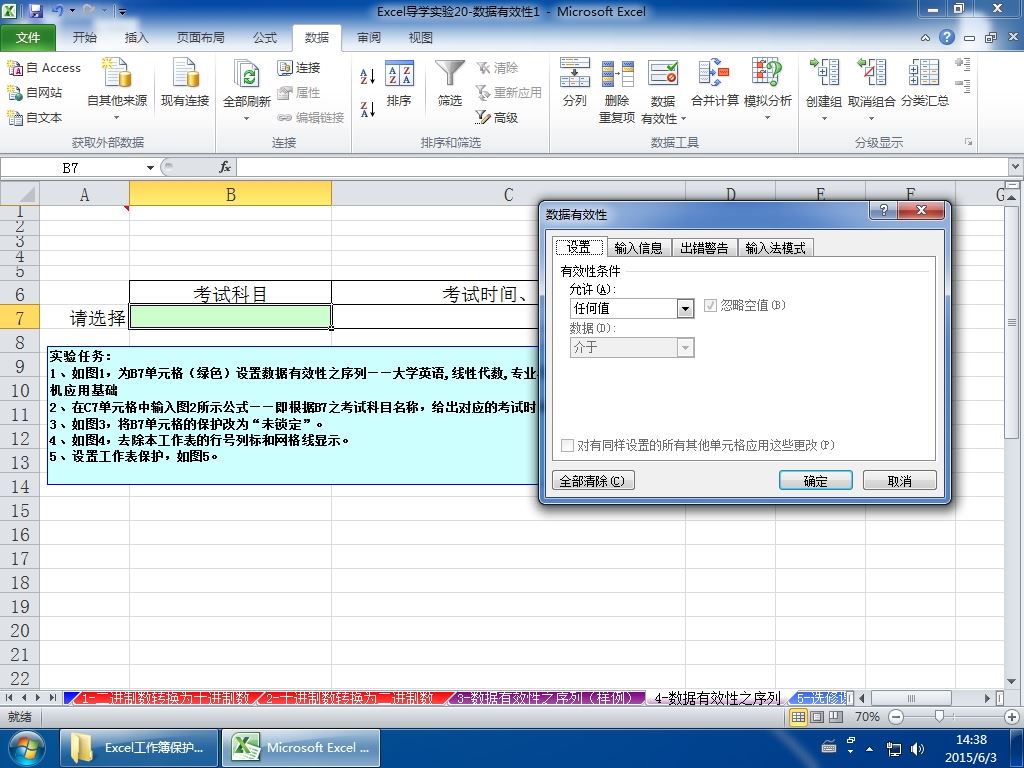Select the 输入法模式 dialog tab
Screen dimensions: 1024x768
click(775, 248)
